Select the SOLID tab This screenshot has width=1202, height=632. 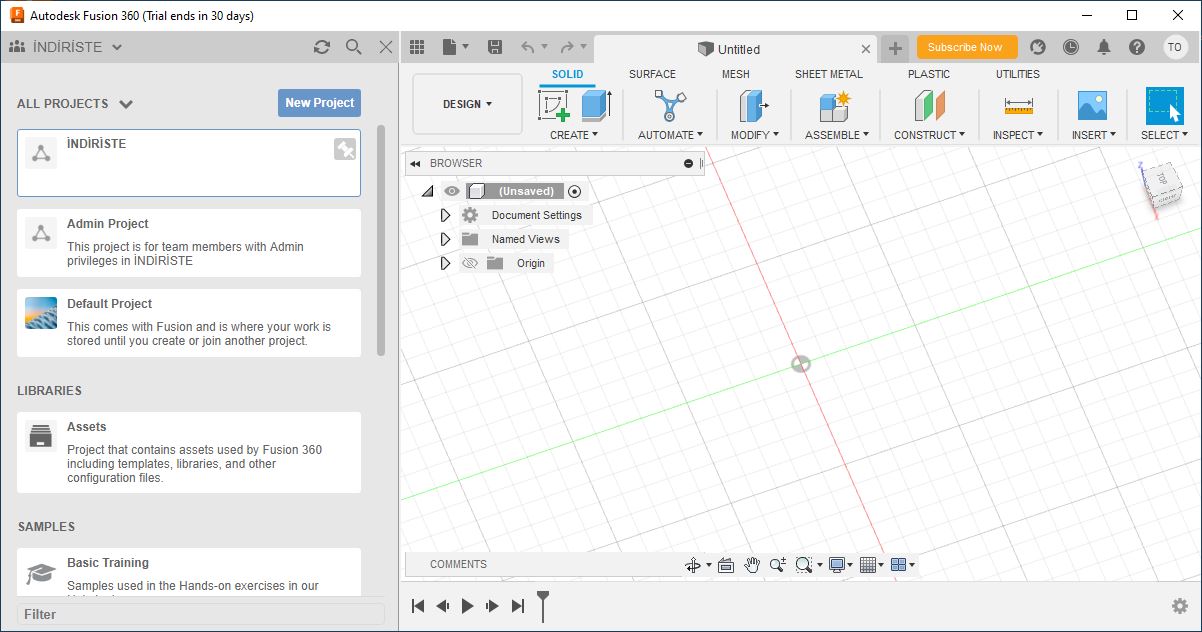pyautogui.click(x=568, y=74)
